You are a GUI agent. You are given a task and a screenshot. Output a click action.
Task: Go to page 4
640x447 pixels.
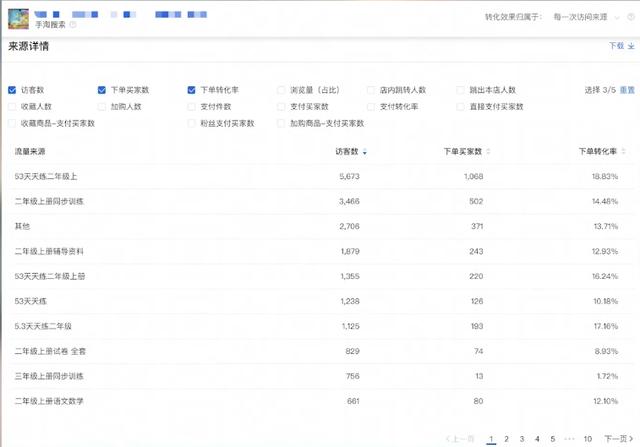(537, 439)
